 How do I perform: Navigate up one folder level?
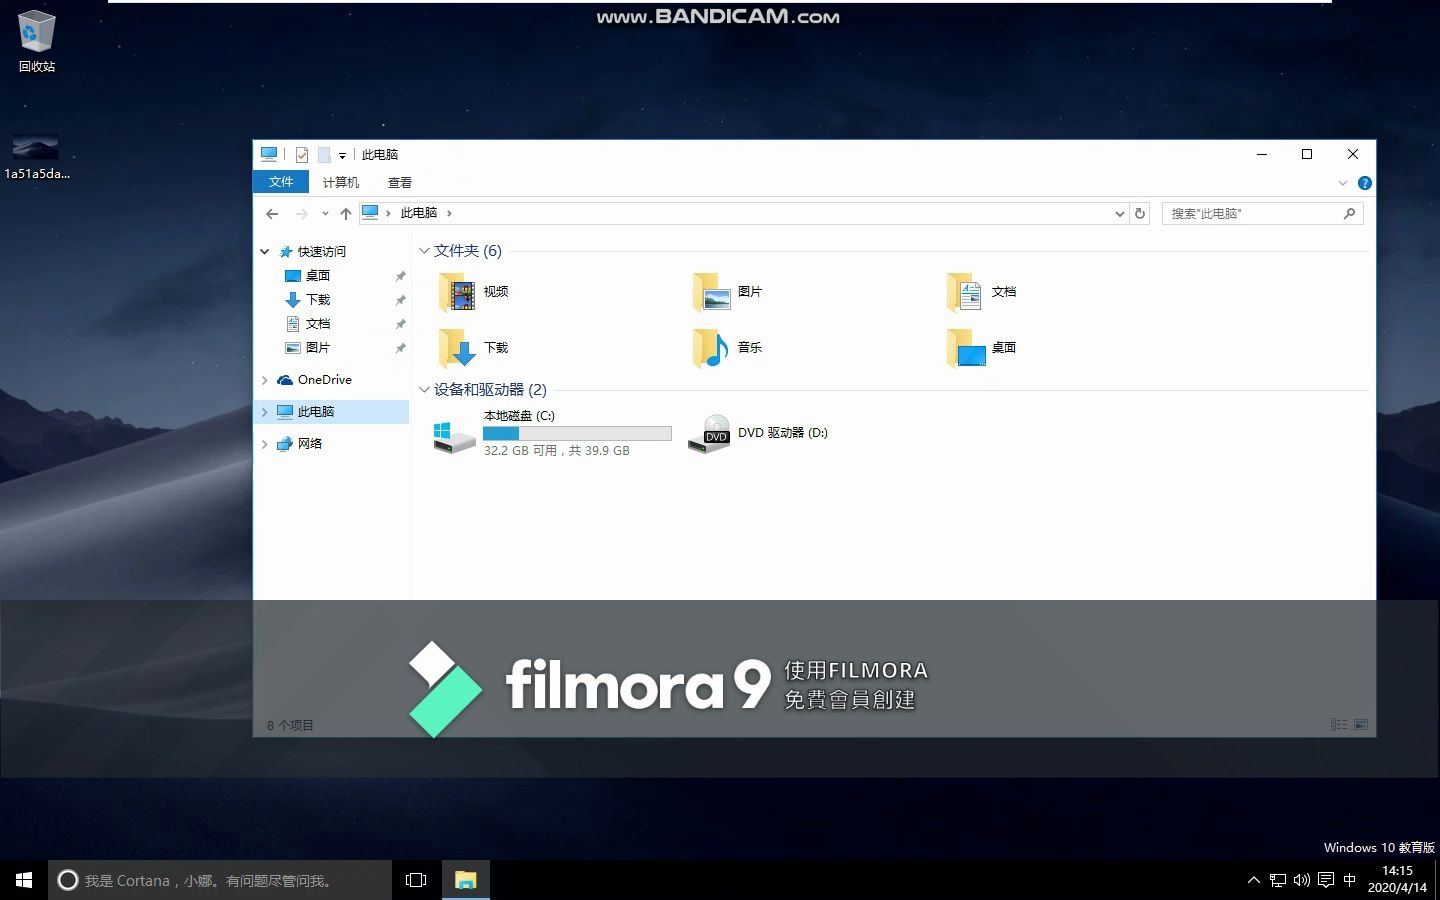point(346,213)
